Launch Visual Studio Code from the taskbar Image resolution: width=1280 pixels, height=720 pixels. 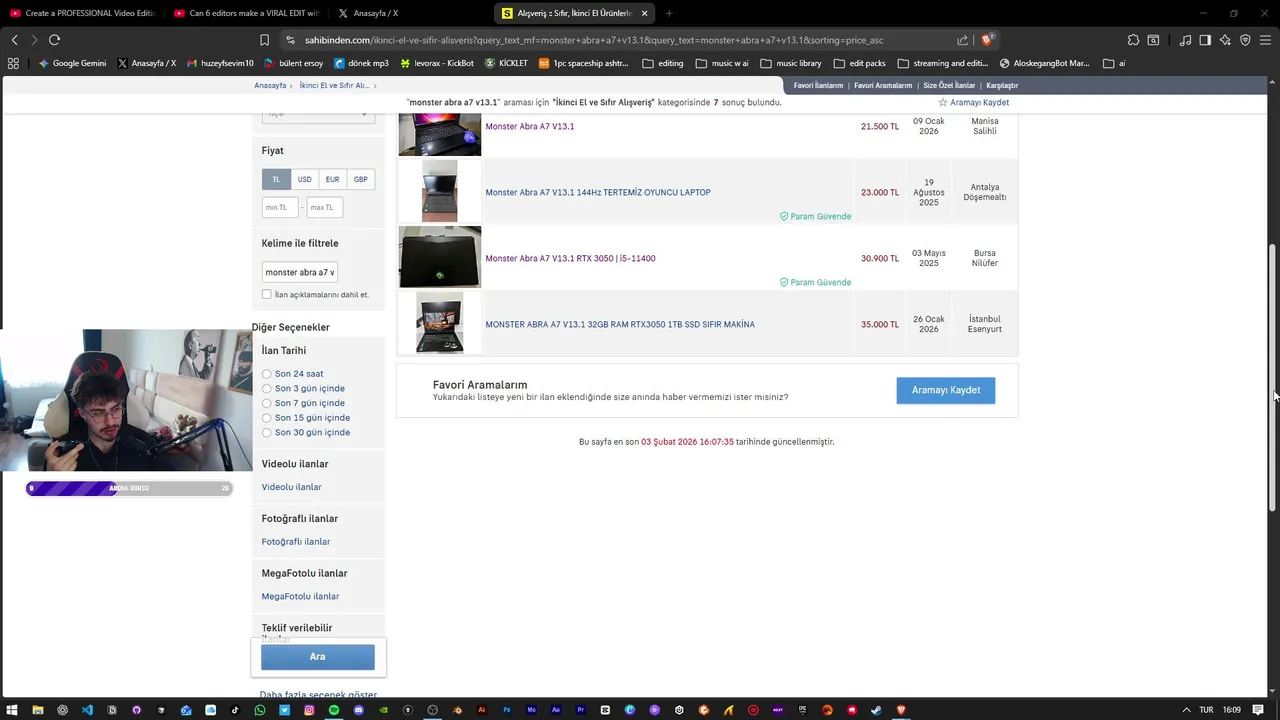point(87,710)
